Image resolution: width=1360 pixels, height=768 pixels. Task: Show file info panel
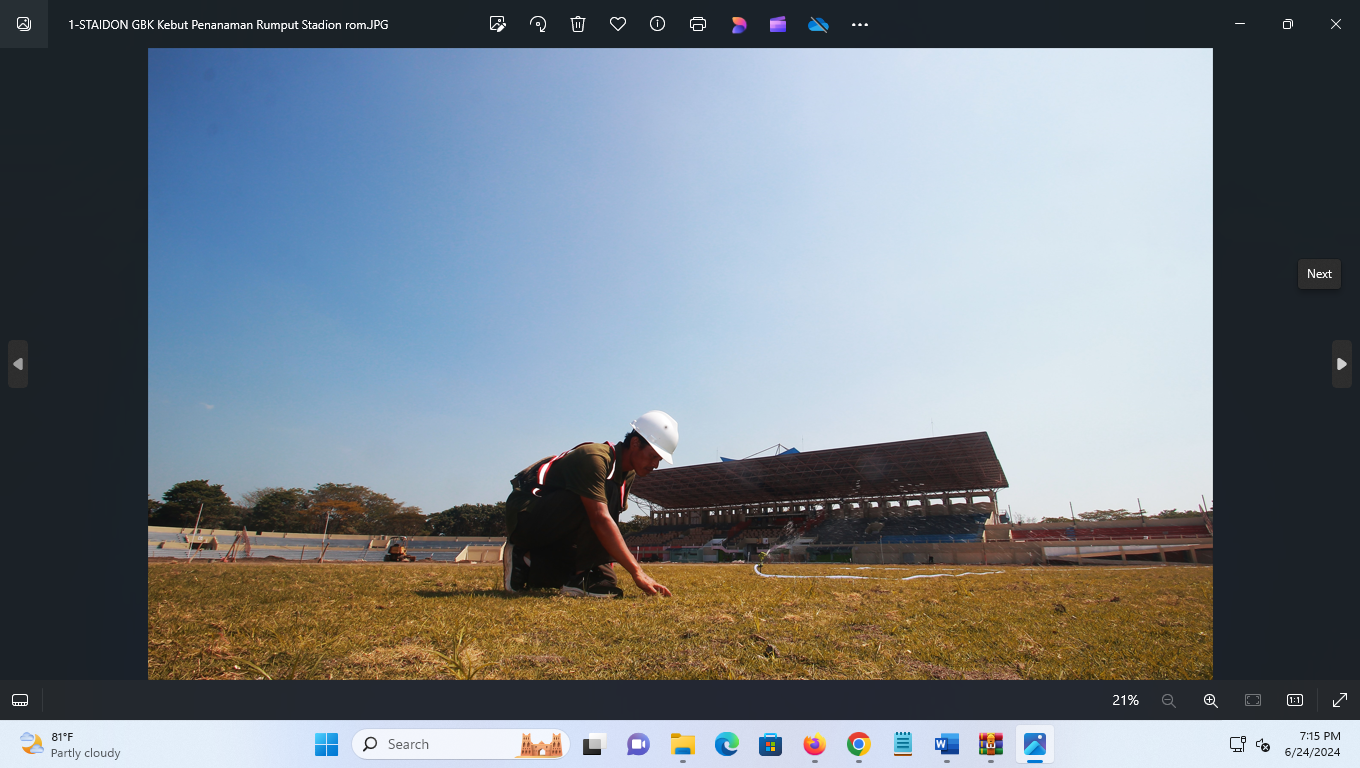click(657, 24)
